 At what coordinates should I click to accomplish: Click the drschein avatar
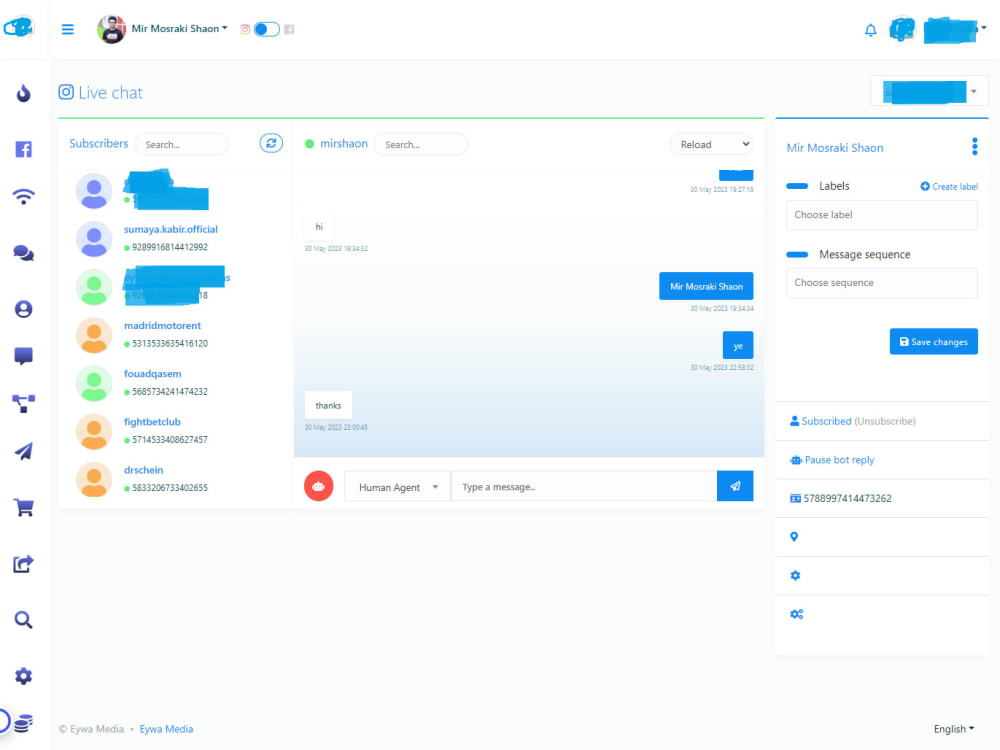coord(94,479)
